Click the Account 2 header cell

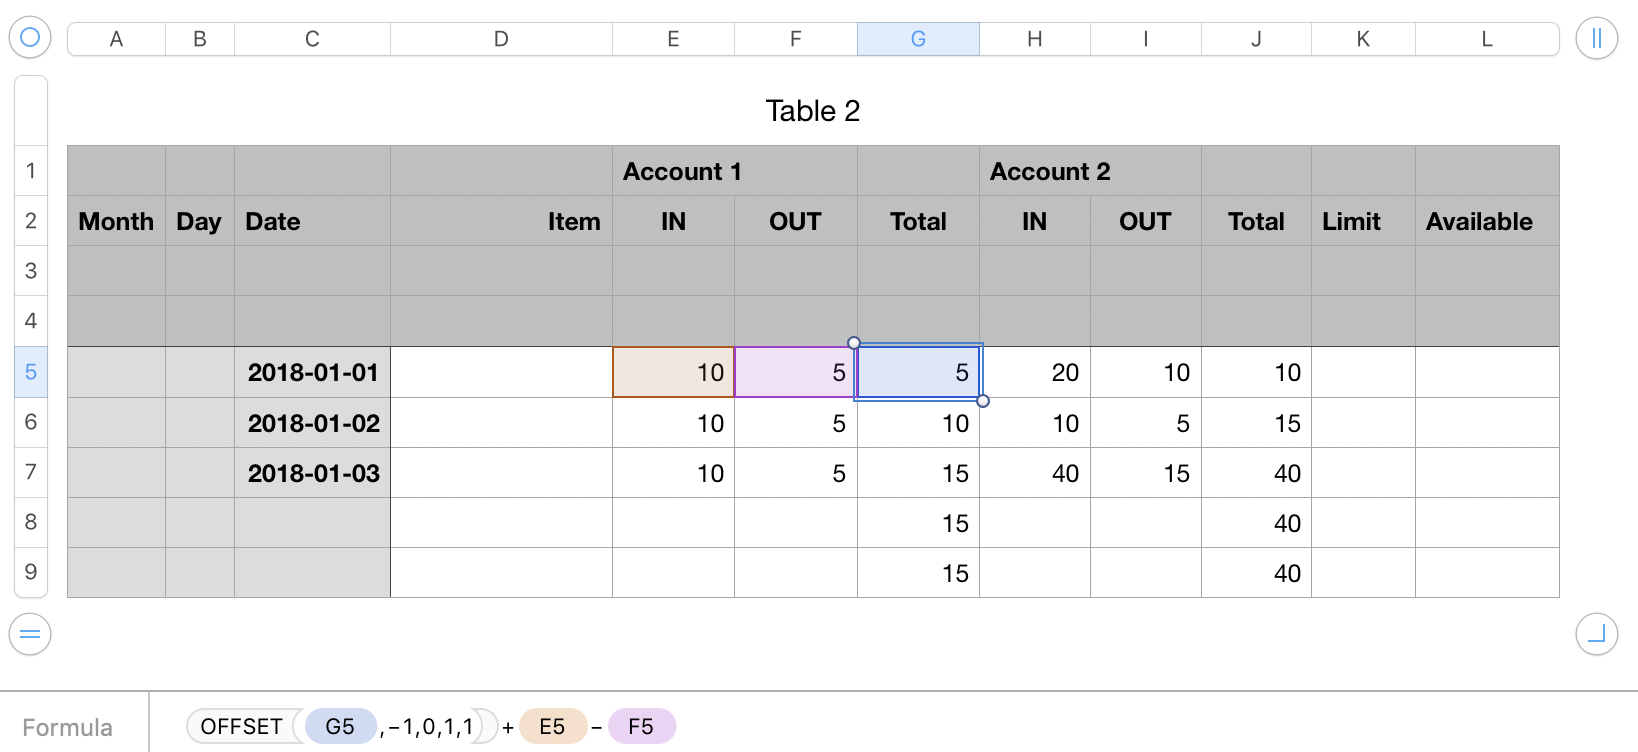click(1050, 172)
